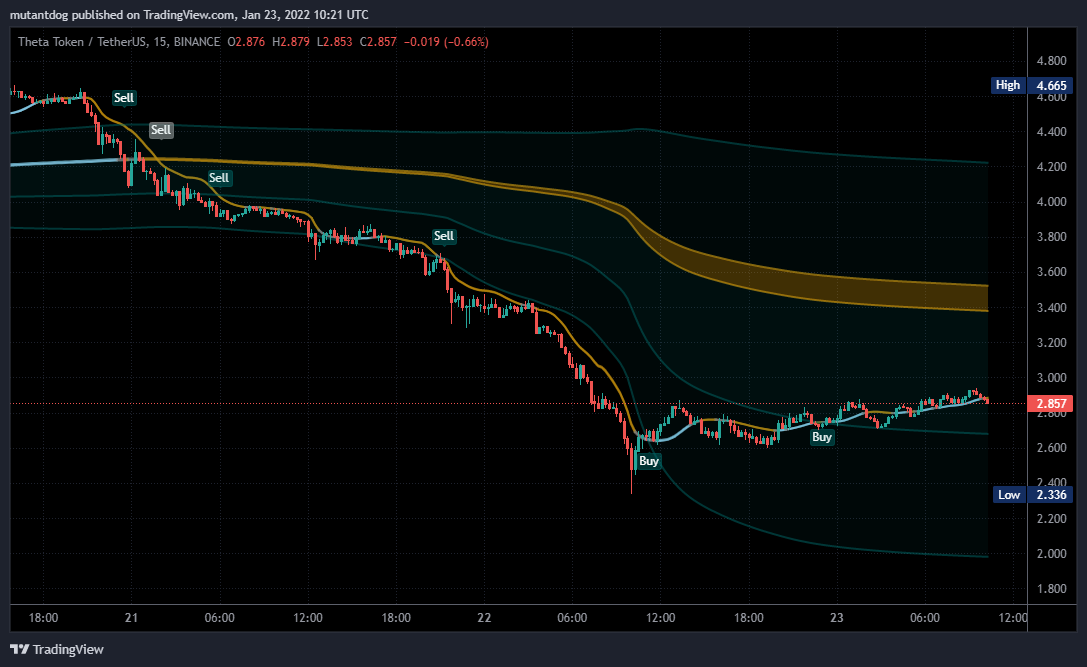1087x667 pixels.
Task: Click the 21 date label on time axis
Action: [131, 618]
